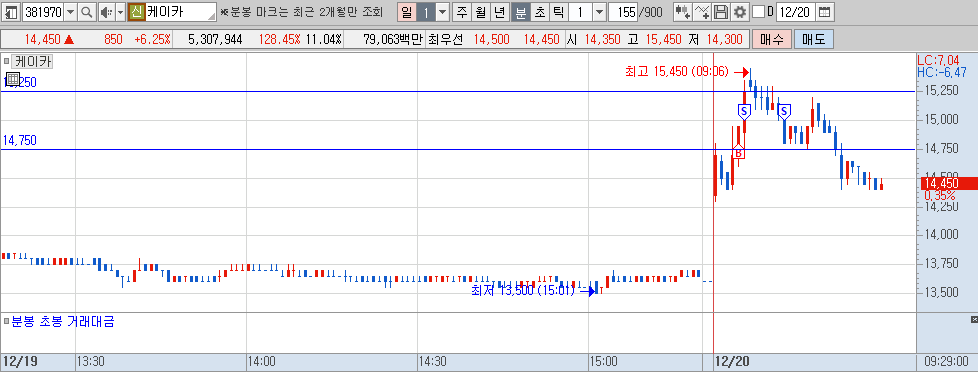Expand the stock code 381970 dropdown
Image resolution: width=978 pixels, height=372 pixels.
pos(70,12)
